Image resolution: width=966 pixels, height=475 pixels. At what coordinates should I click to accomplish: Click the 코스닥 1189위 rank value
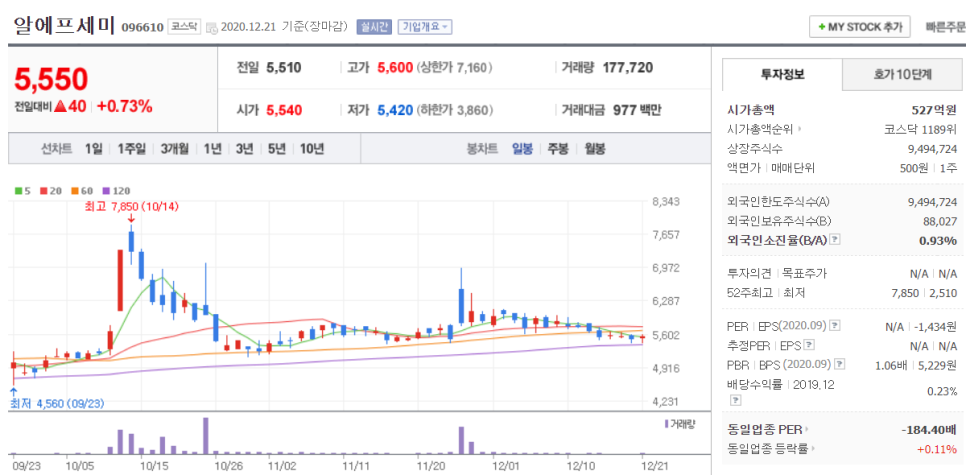[920, 129]
